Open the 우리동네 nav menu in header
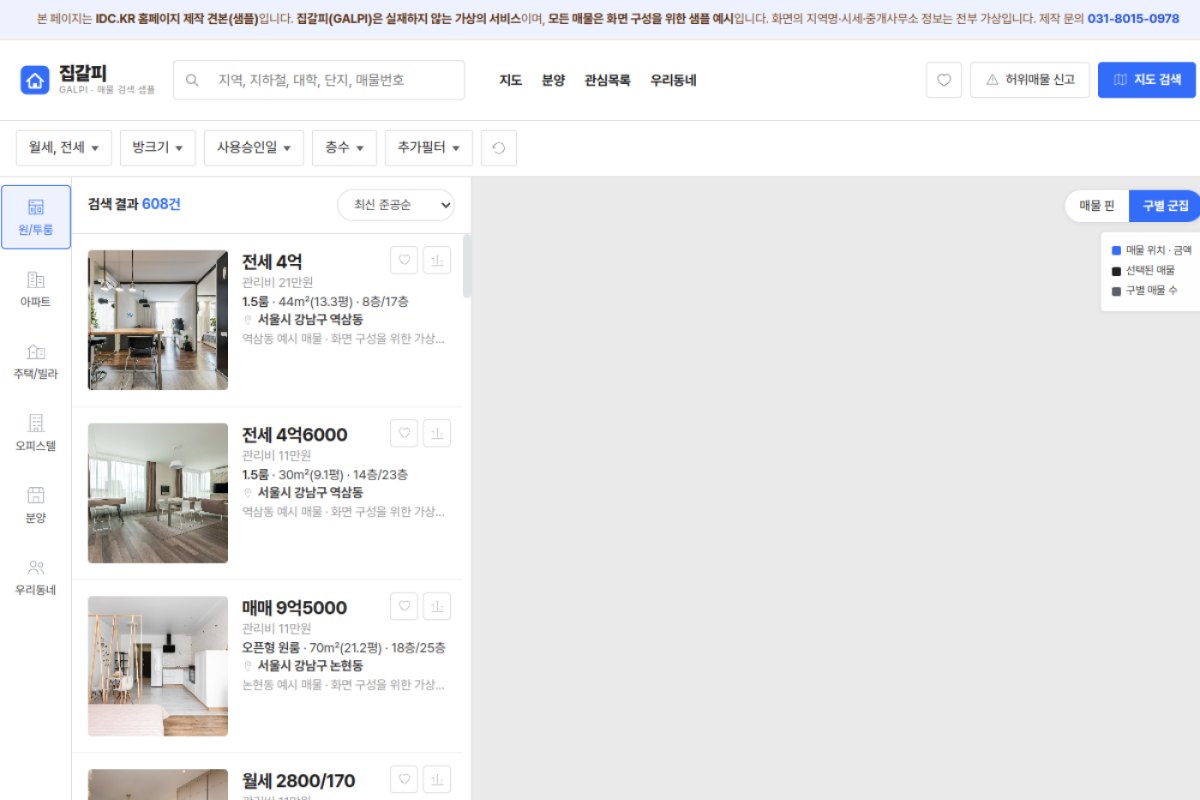The width and height of the screenshot is (1200, 800). coord(673,80)
